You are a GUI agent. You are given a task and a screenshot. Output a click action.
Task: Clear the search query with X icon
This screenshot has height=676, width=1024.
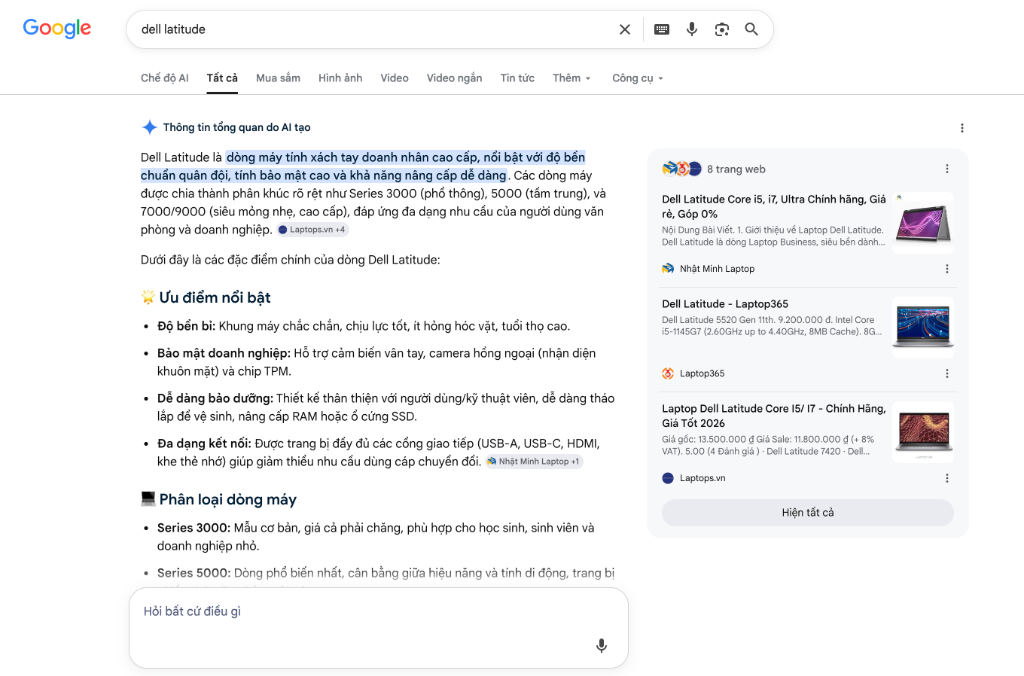click(x=624, y=29)
